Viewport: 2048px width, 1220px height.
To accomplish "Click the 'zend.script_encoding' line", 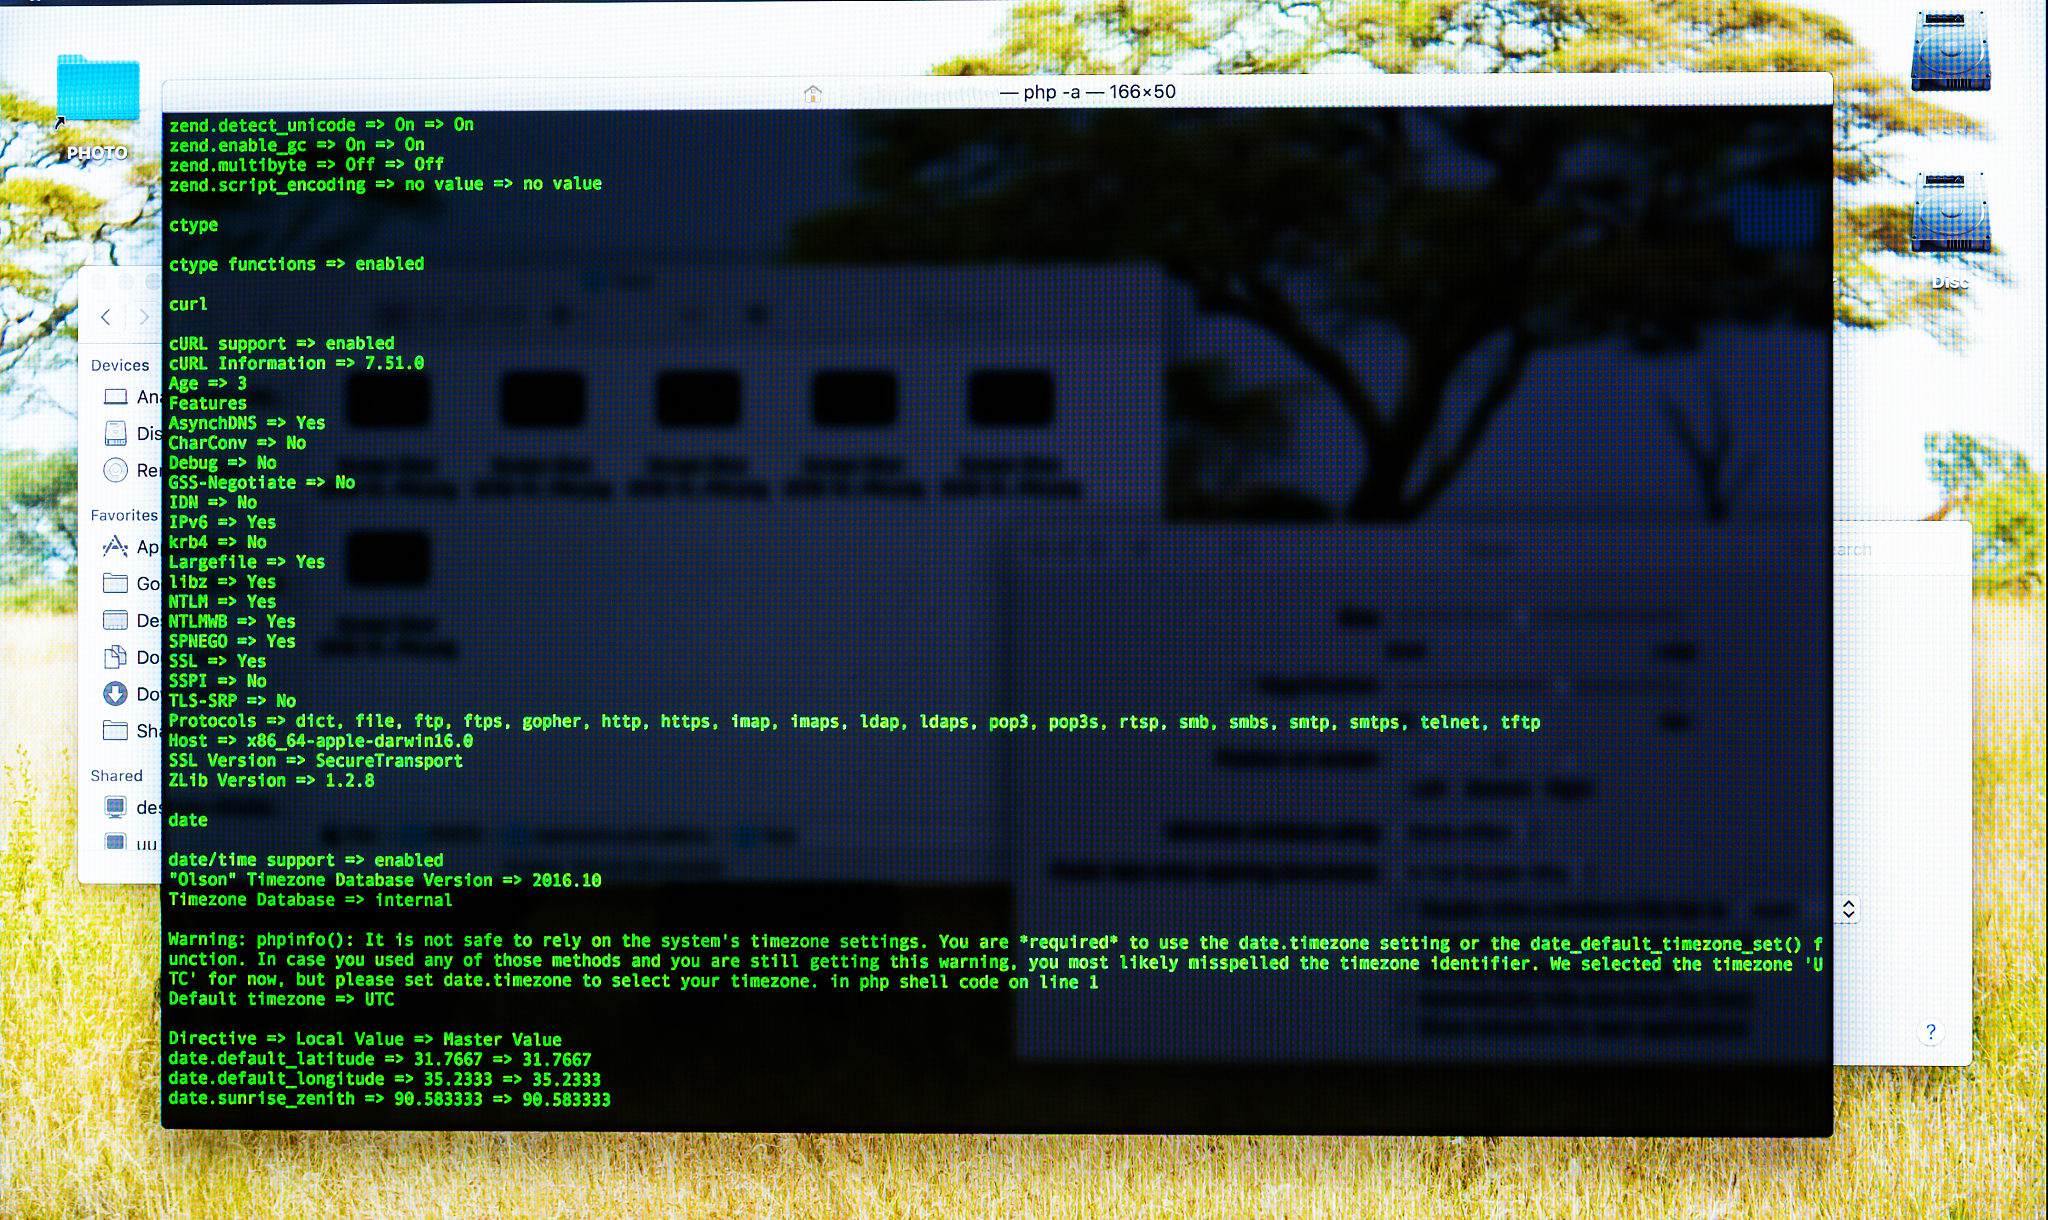I will point(385,184).
